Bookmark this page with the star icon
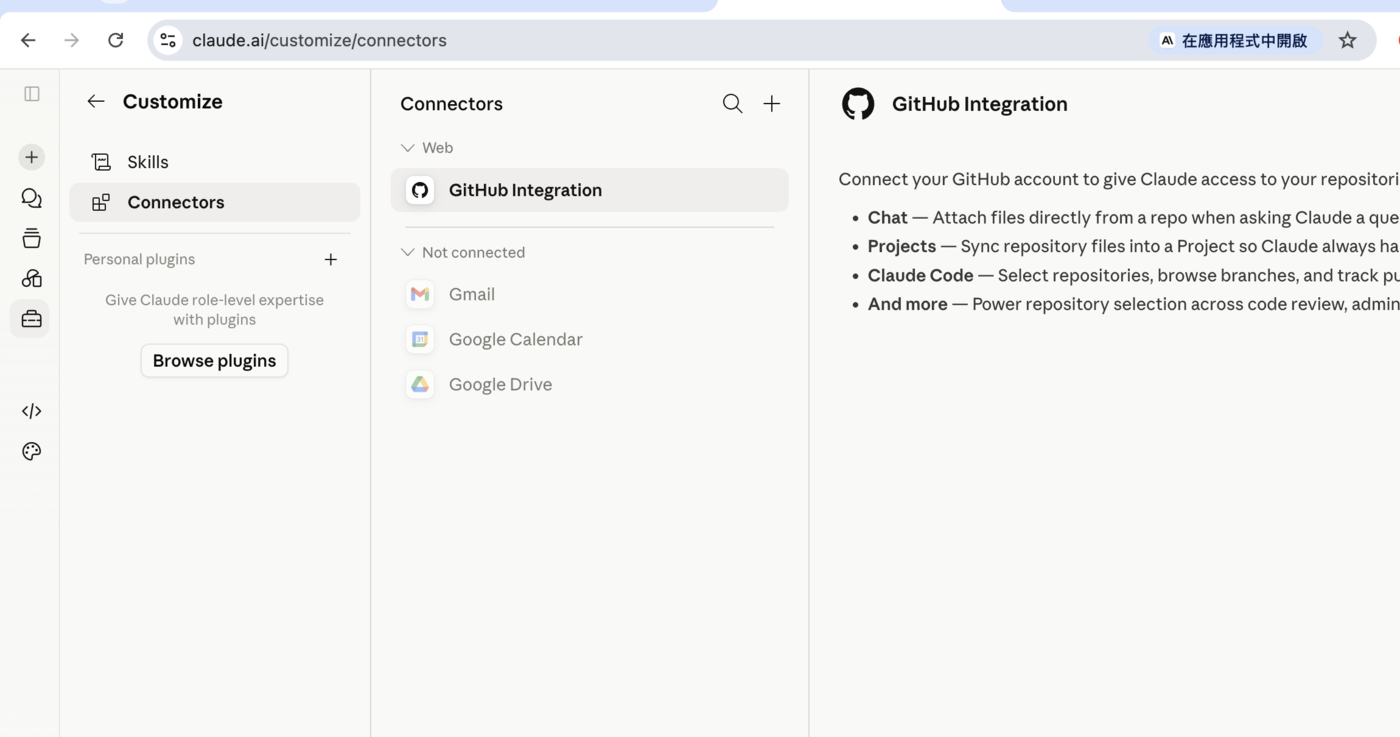This screenshot has height=737, width=1400. click(1348, 40)
